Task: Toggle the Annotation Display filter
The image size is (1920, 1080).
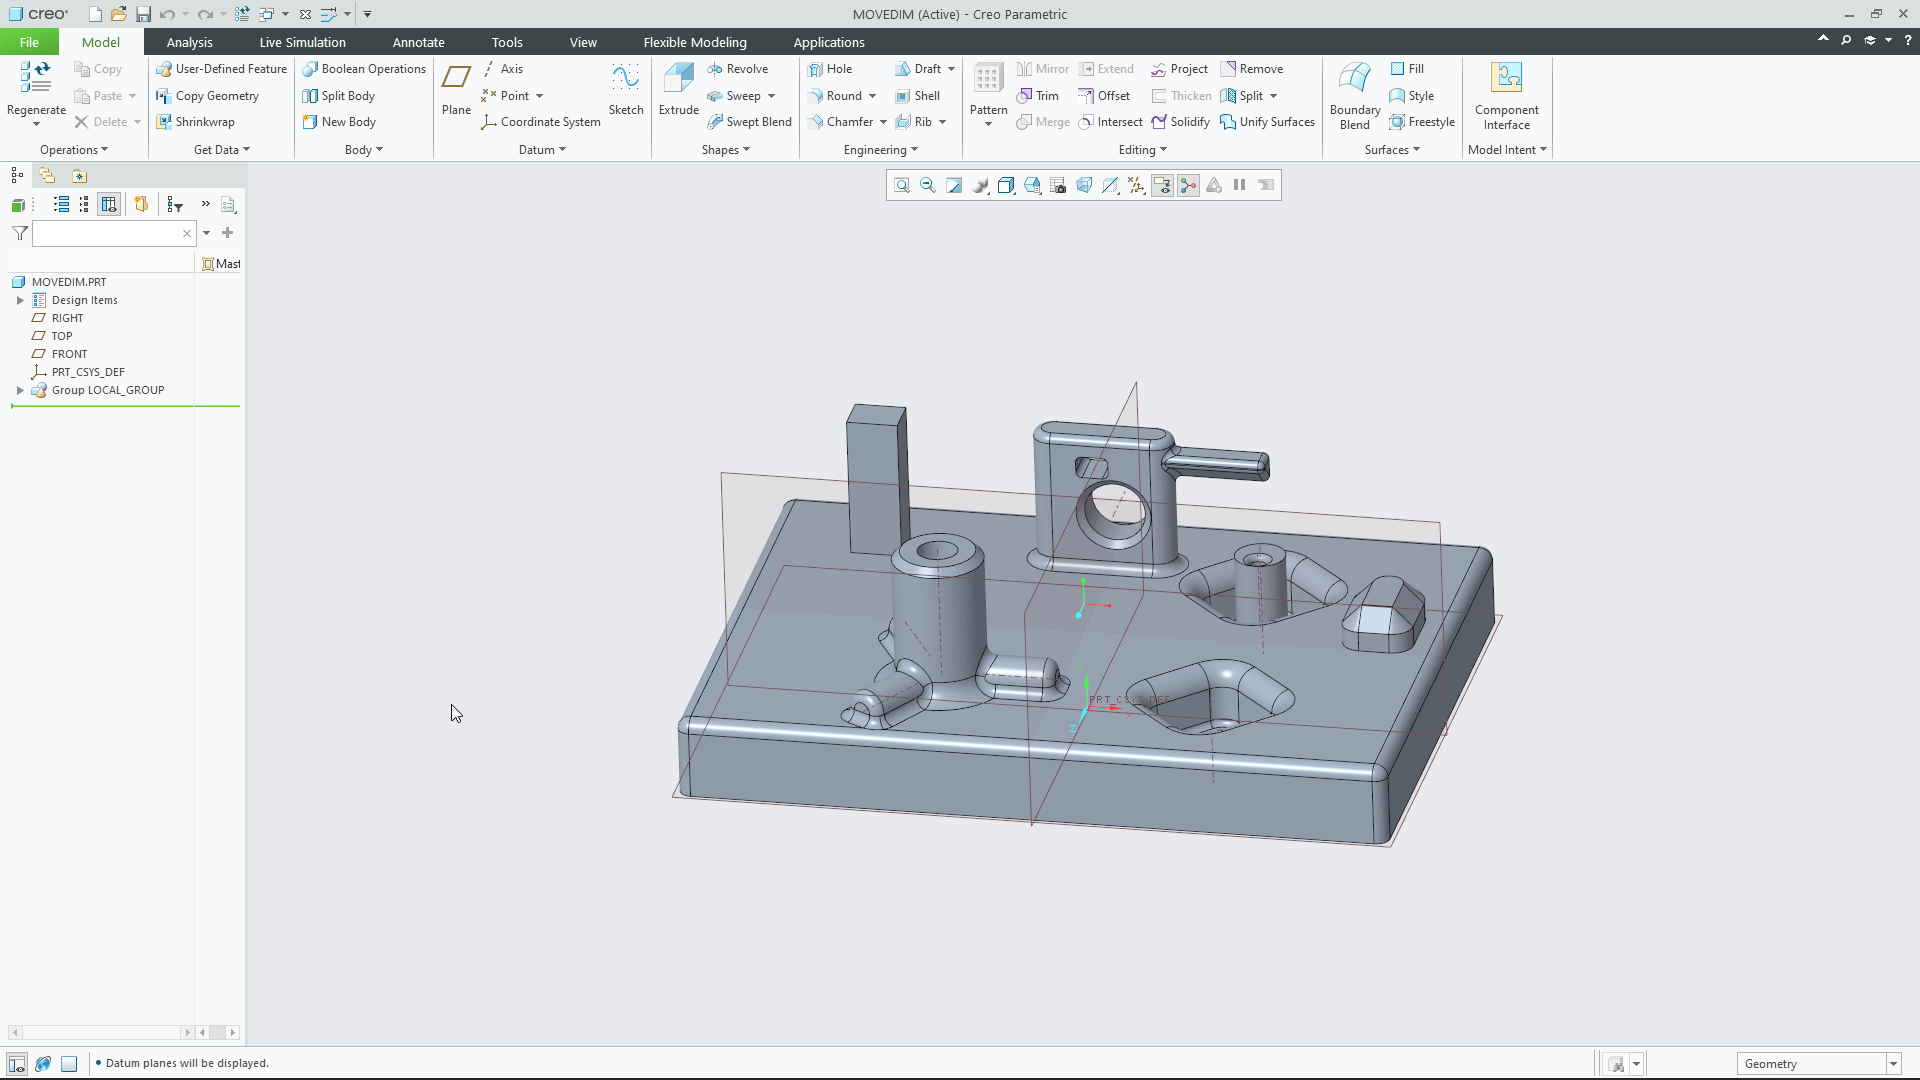Action: (1162, 185)
